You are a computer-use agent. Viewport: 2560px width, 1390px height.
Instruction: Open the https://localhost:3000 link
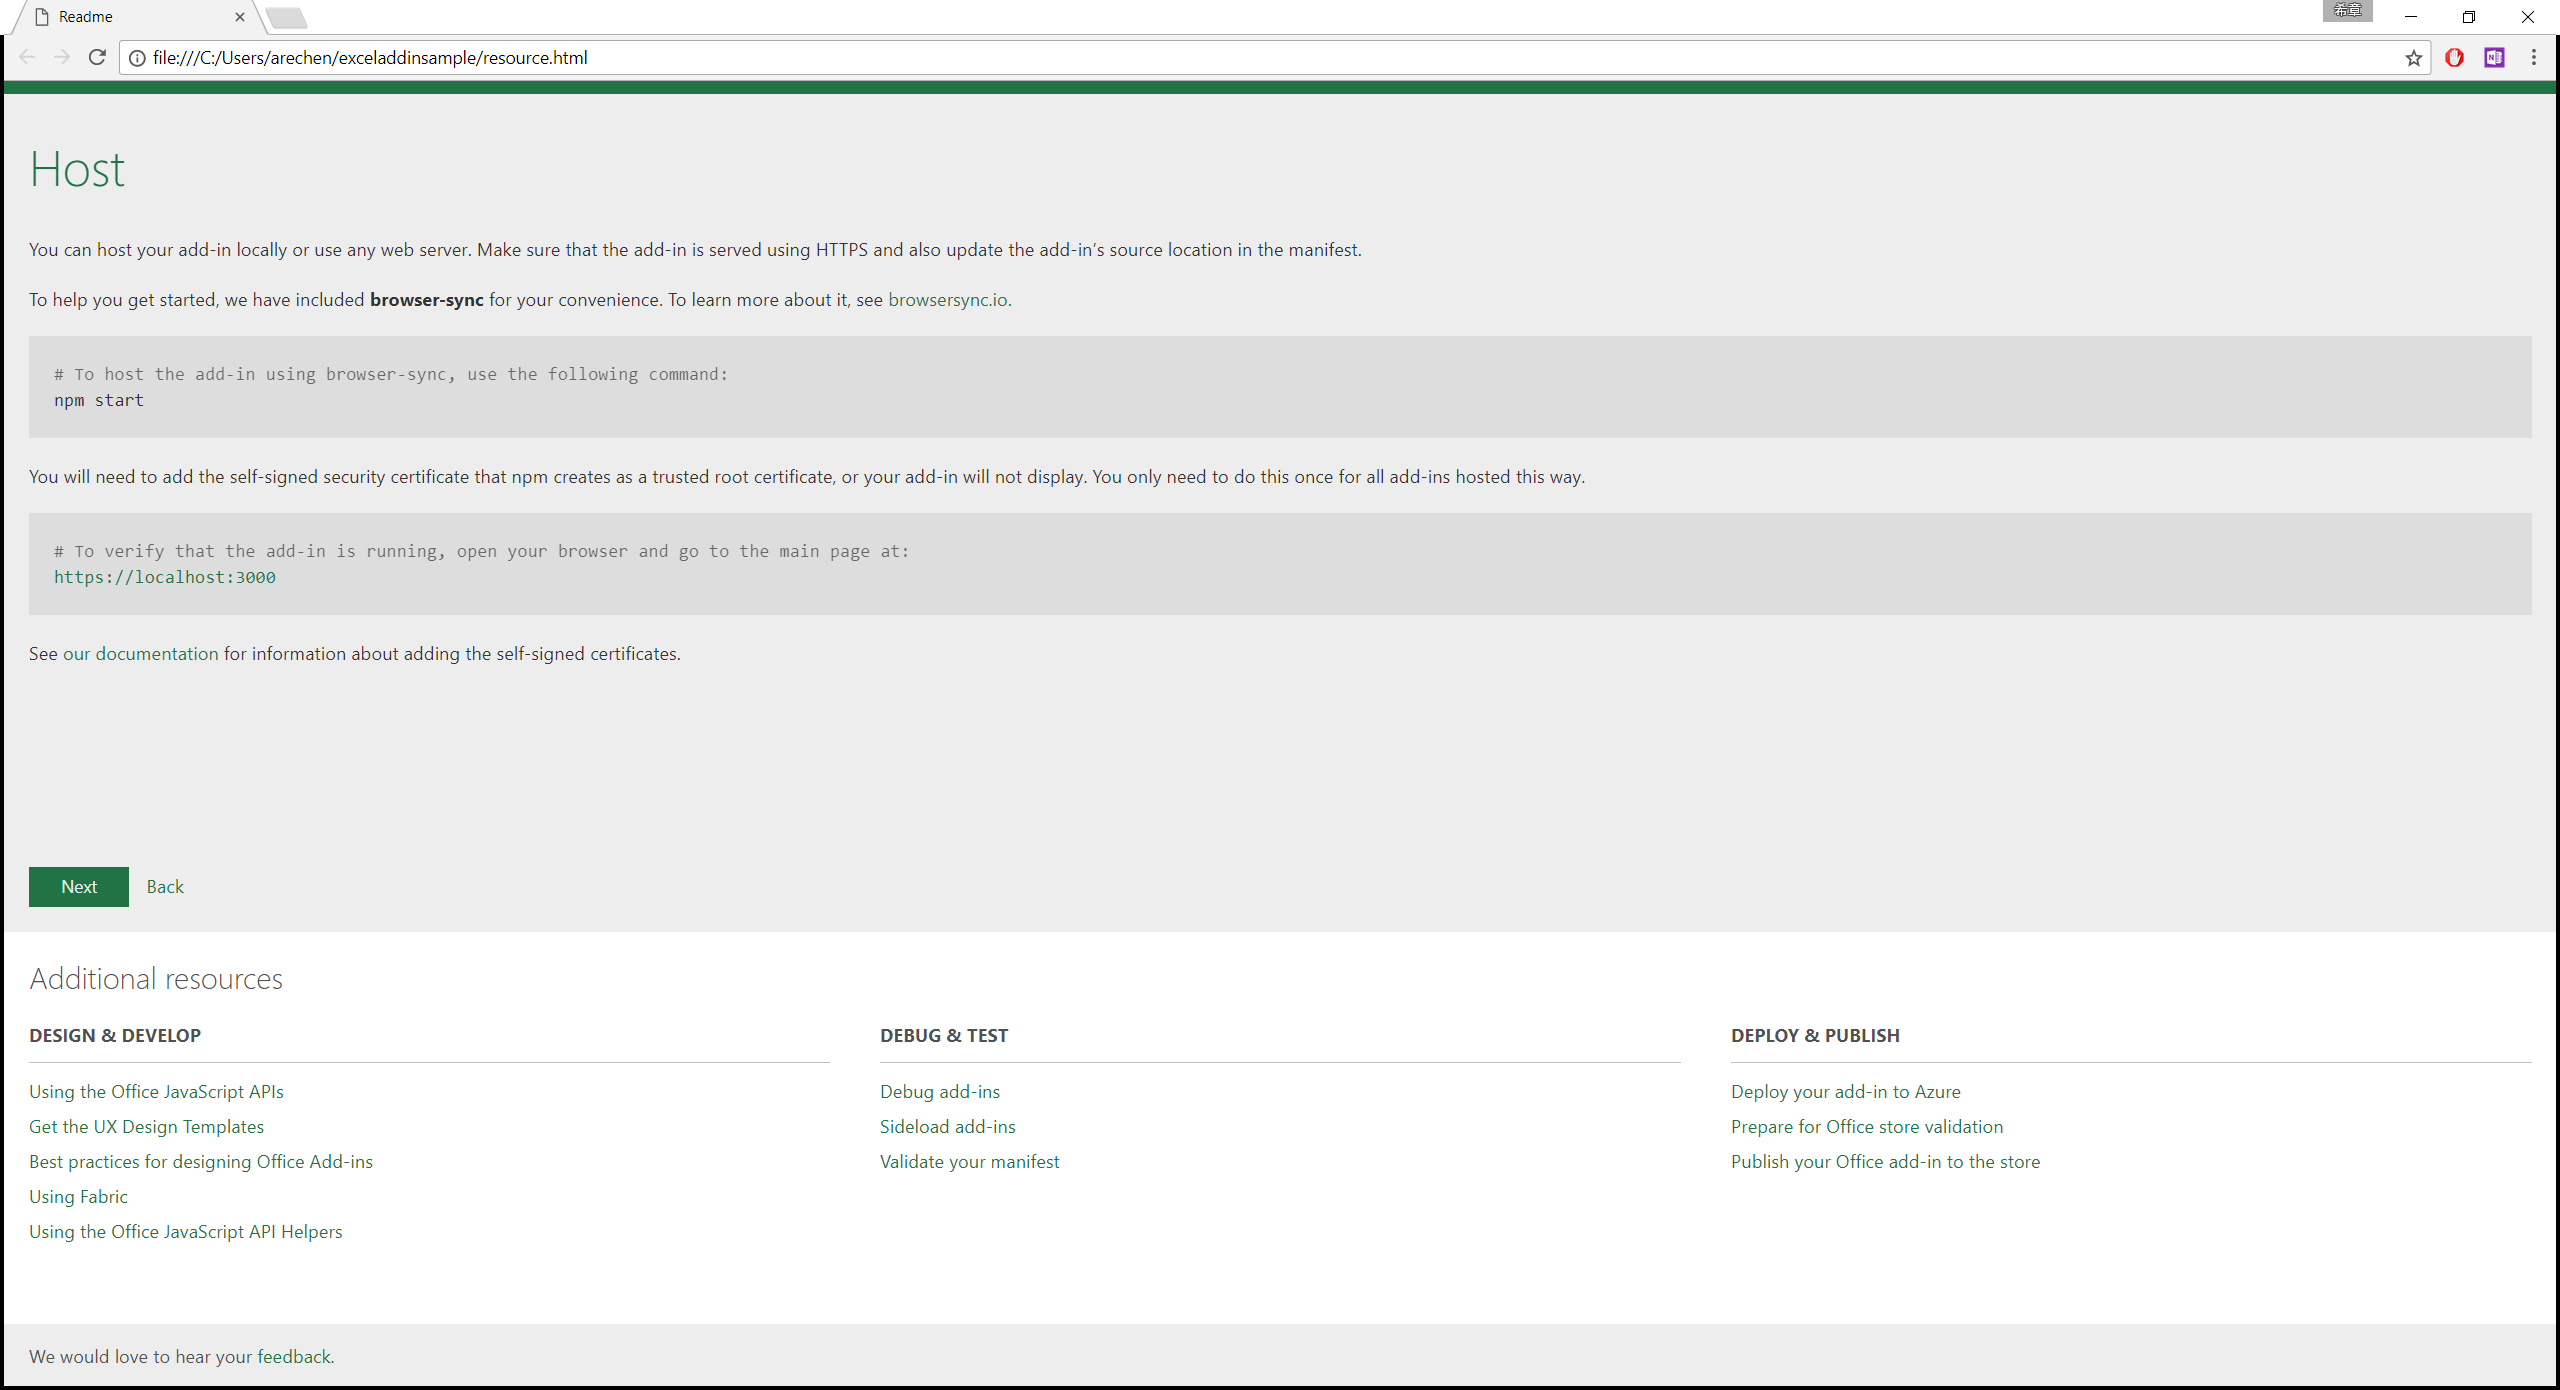[165, 577]
